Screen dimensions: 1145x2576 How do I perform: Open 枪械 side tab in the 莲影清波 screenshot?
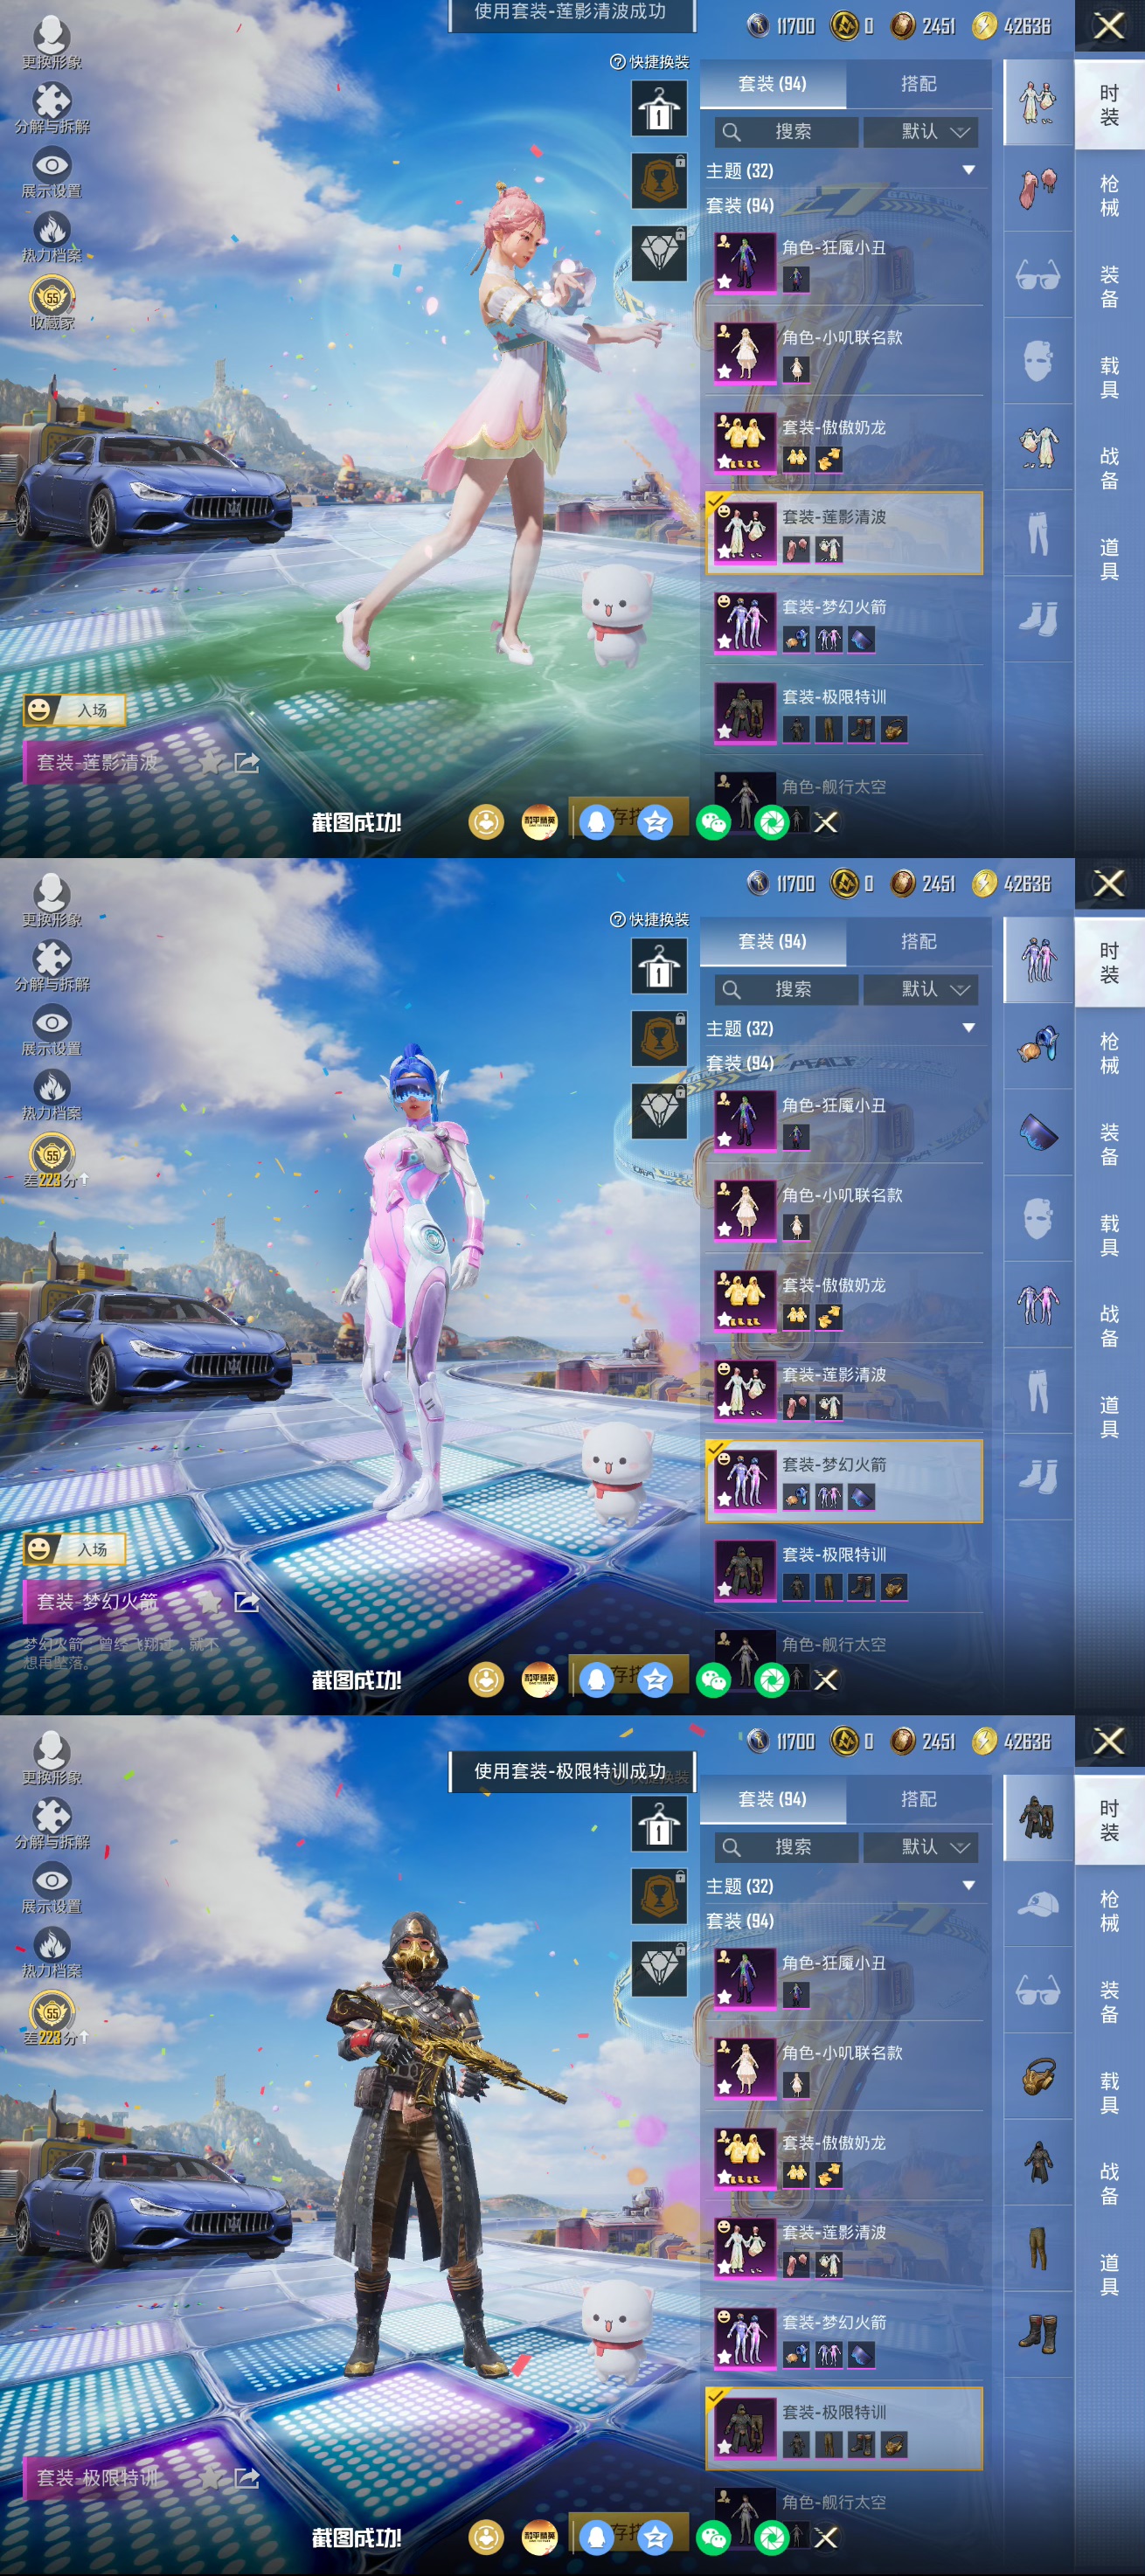click(1109, 195)
